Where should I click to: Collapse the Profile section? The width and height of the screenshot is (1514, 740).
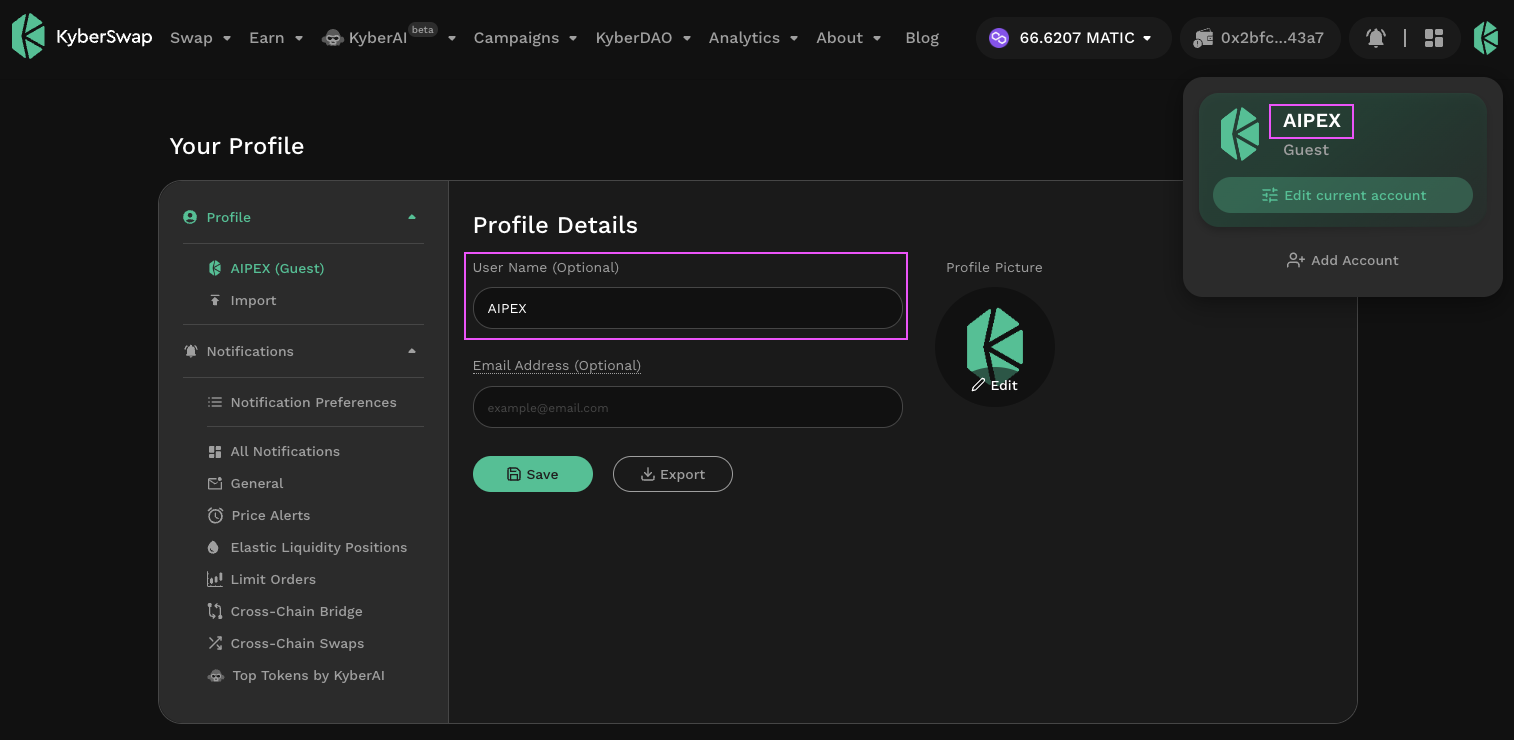412,217
